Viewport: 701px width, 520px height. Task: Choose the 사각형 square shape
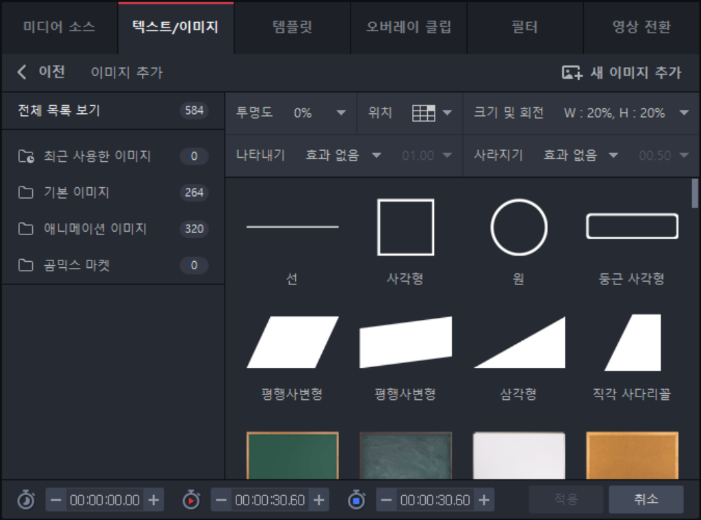pos(405,228)
